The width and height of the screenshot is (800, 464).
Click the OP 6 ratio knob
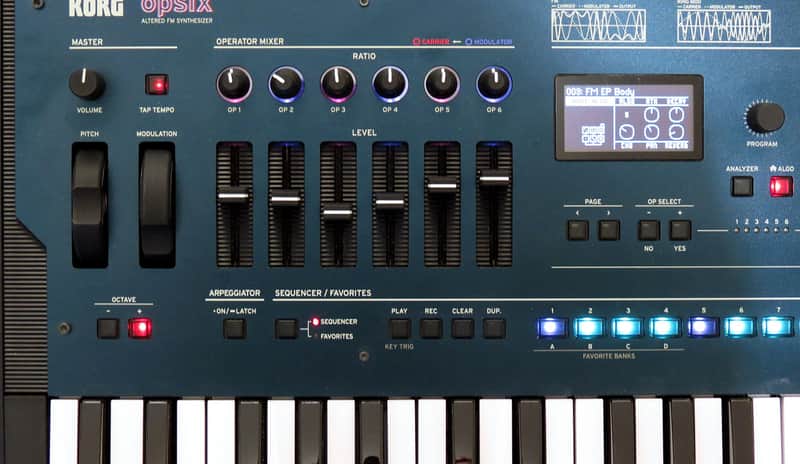pyautogui.click(x=494, y=84)
